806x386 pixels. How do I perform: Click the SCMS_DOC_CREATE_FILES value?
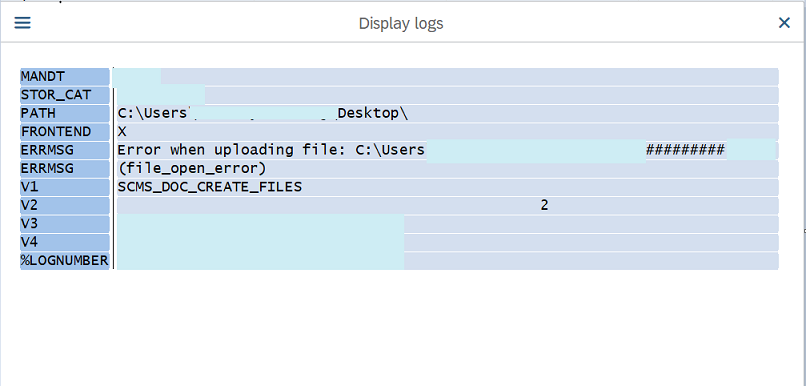coord(210,187)
